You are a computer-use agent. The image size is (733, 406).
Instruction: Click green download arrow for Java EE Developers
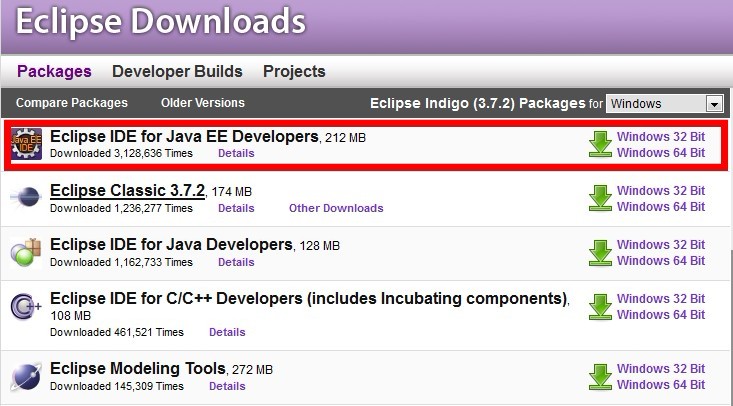pos(600,144)
